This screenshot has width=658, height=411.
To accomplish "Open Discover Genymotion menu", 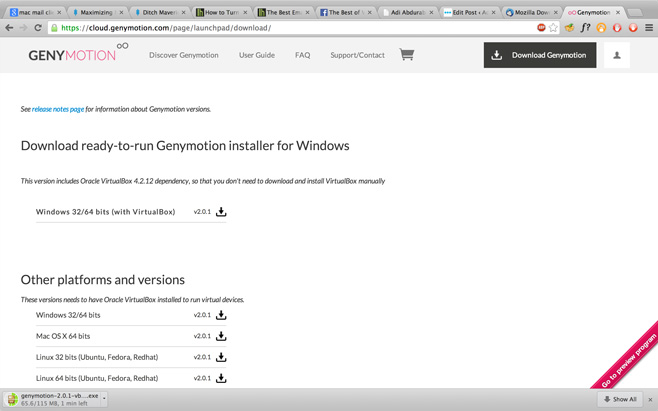I will pyautogui.click(x=184, y=55).
